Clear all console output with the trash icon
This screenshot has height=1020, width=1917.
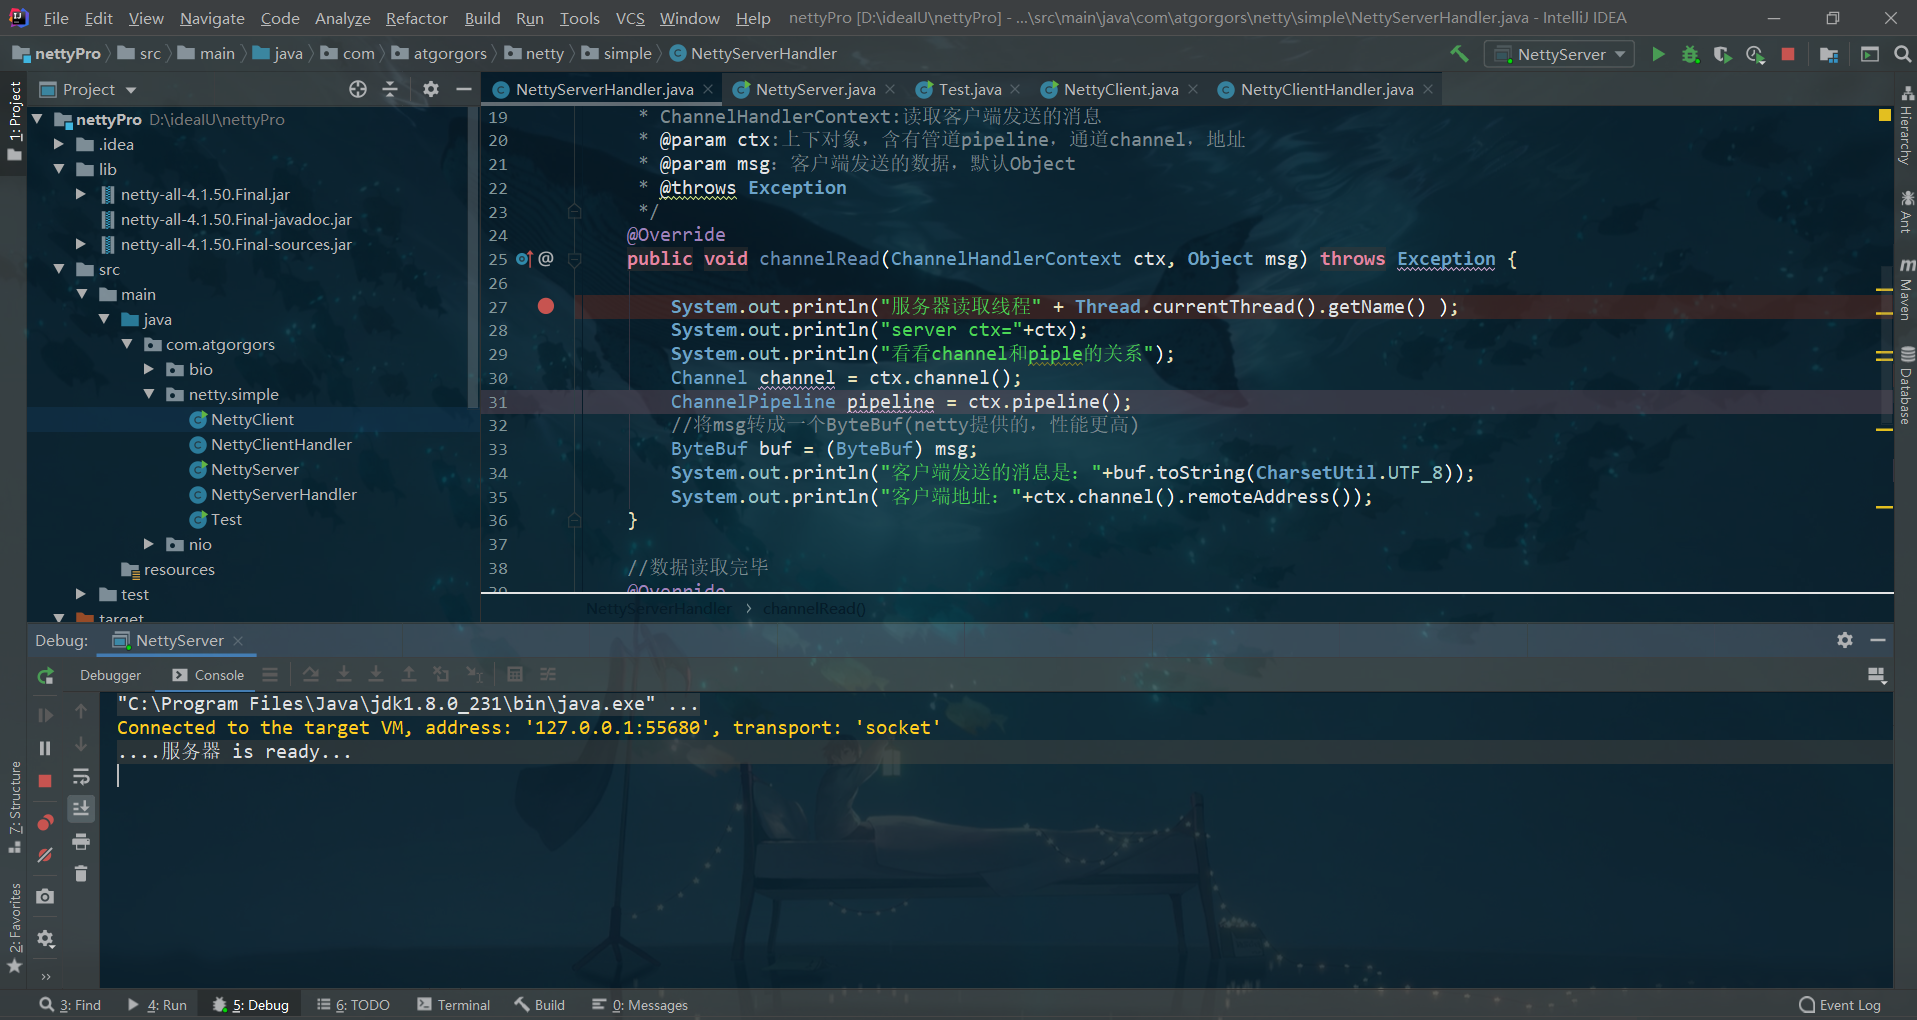pyautogui.click(x=81, y=874)
